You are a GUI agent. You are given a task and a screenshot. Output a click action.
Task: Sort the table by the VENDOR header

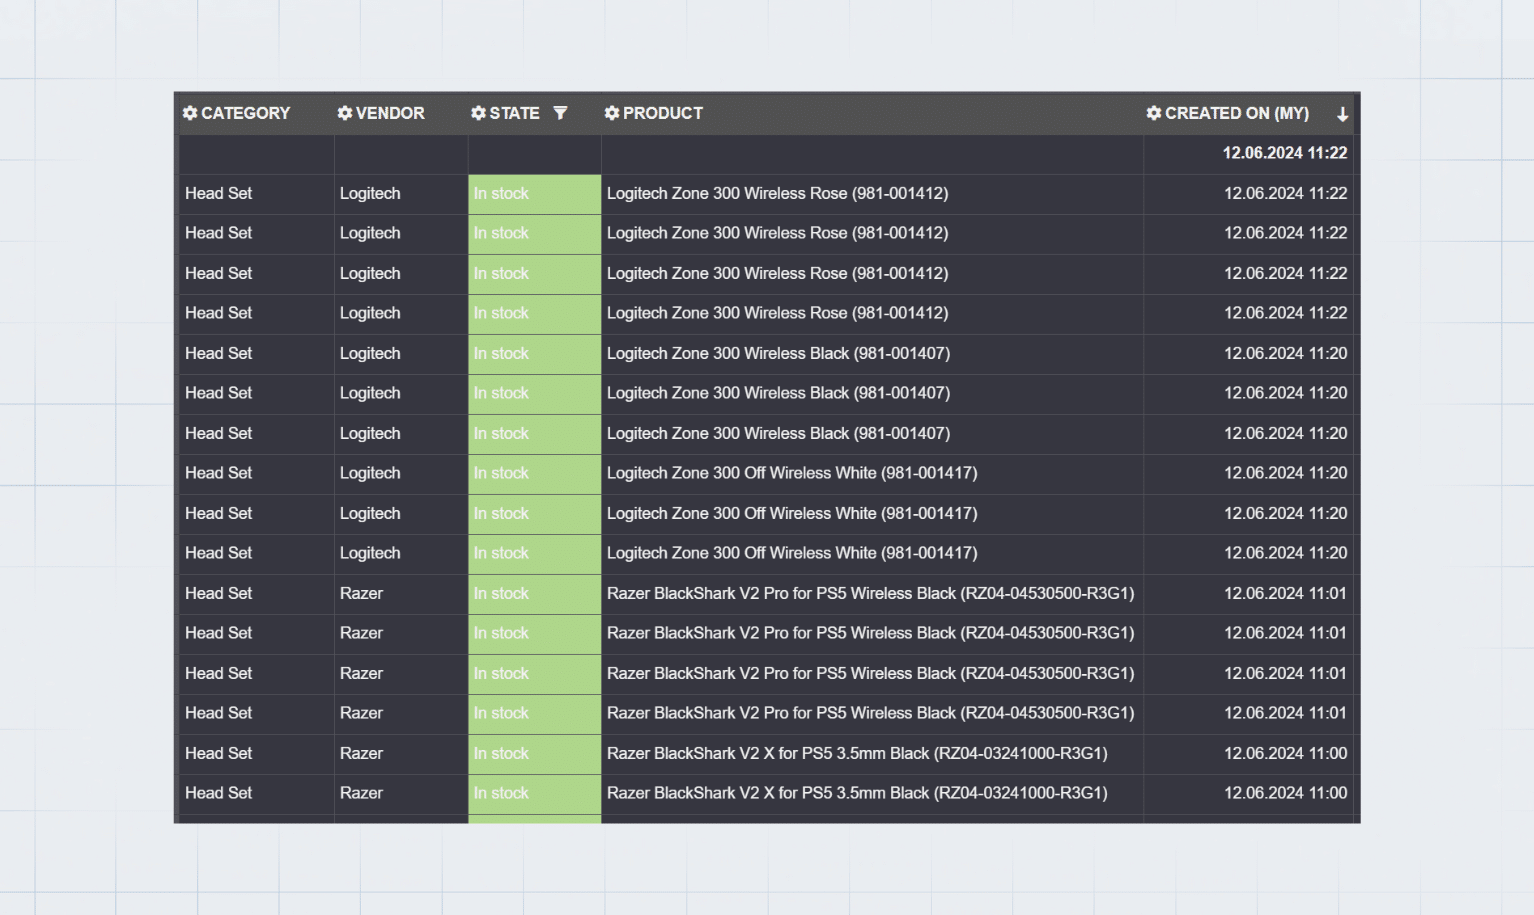(390, 113)
